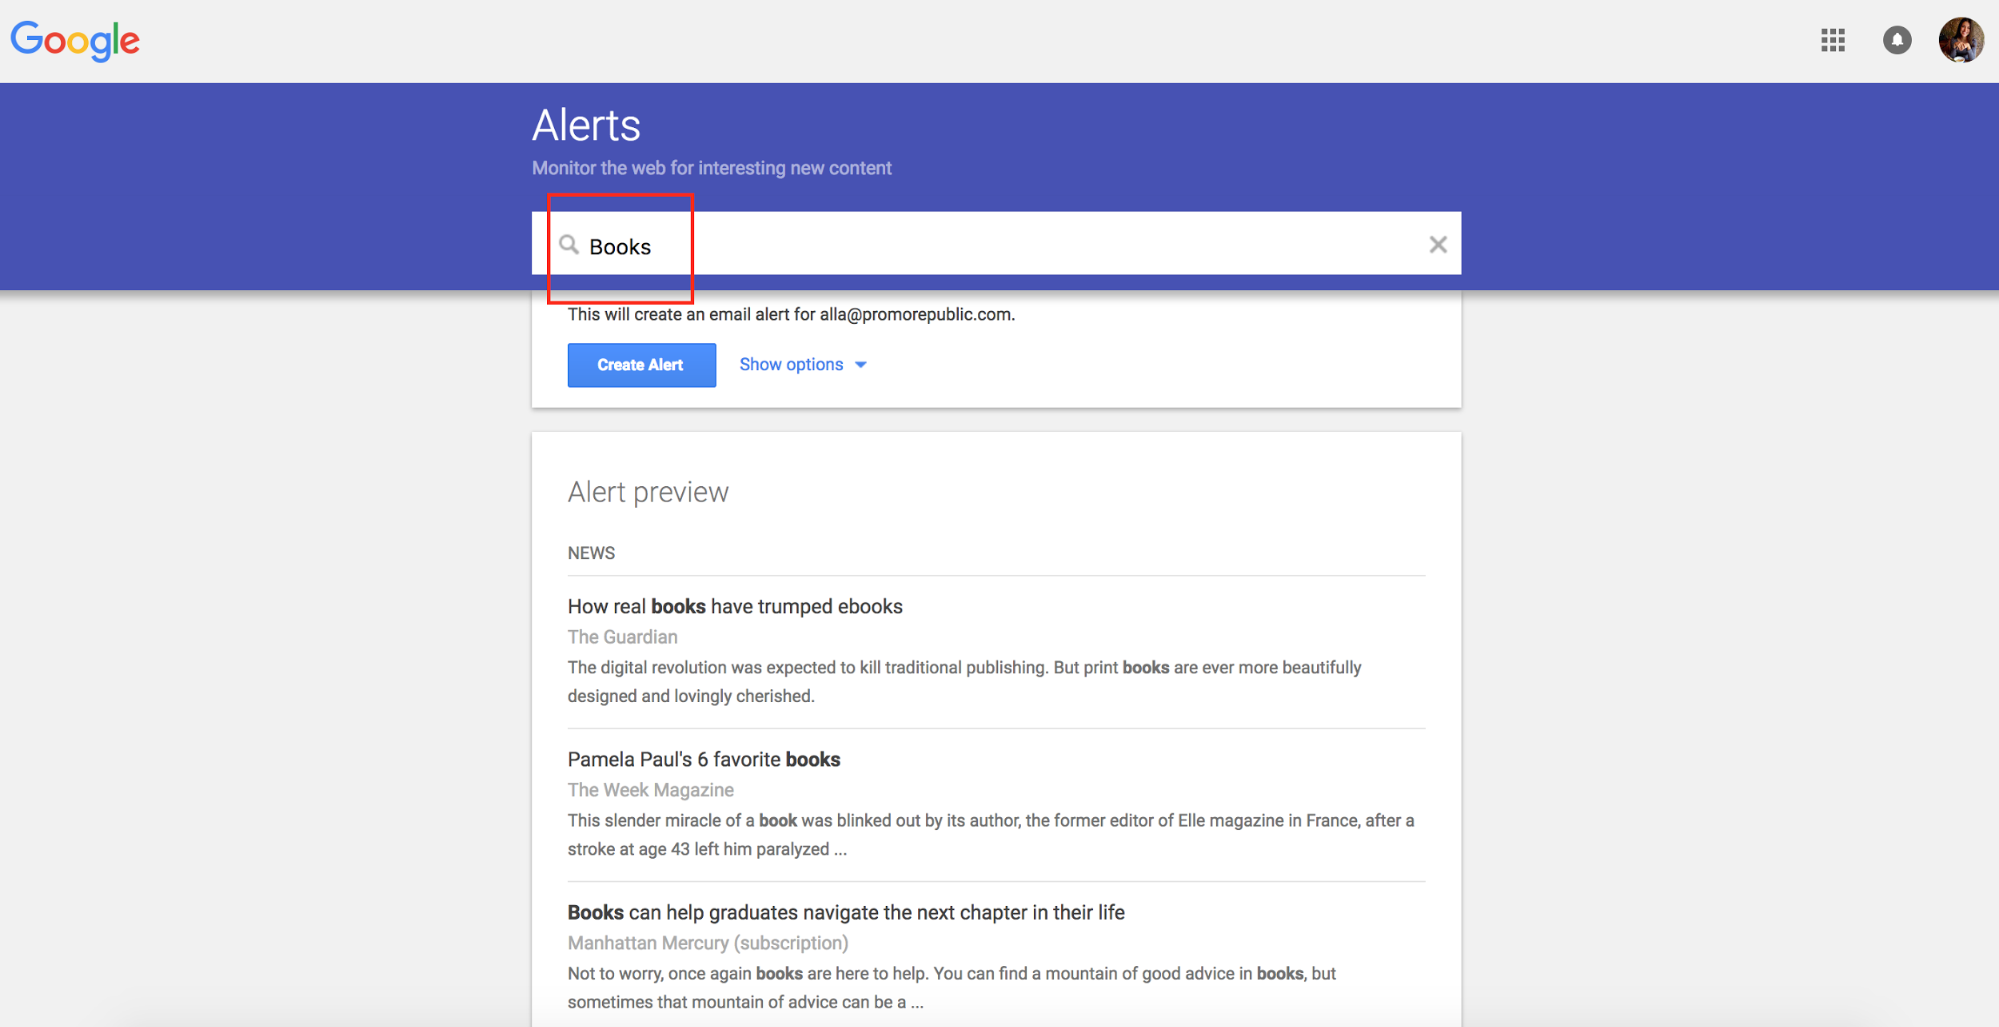Screen dimensions: 1999x1027
Task: Click email alert notice for alla@promorepublic.com
Action: (x=791, y=314)
